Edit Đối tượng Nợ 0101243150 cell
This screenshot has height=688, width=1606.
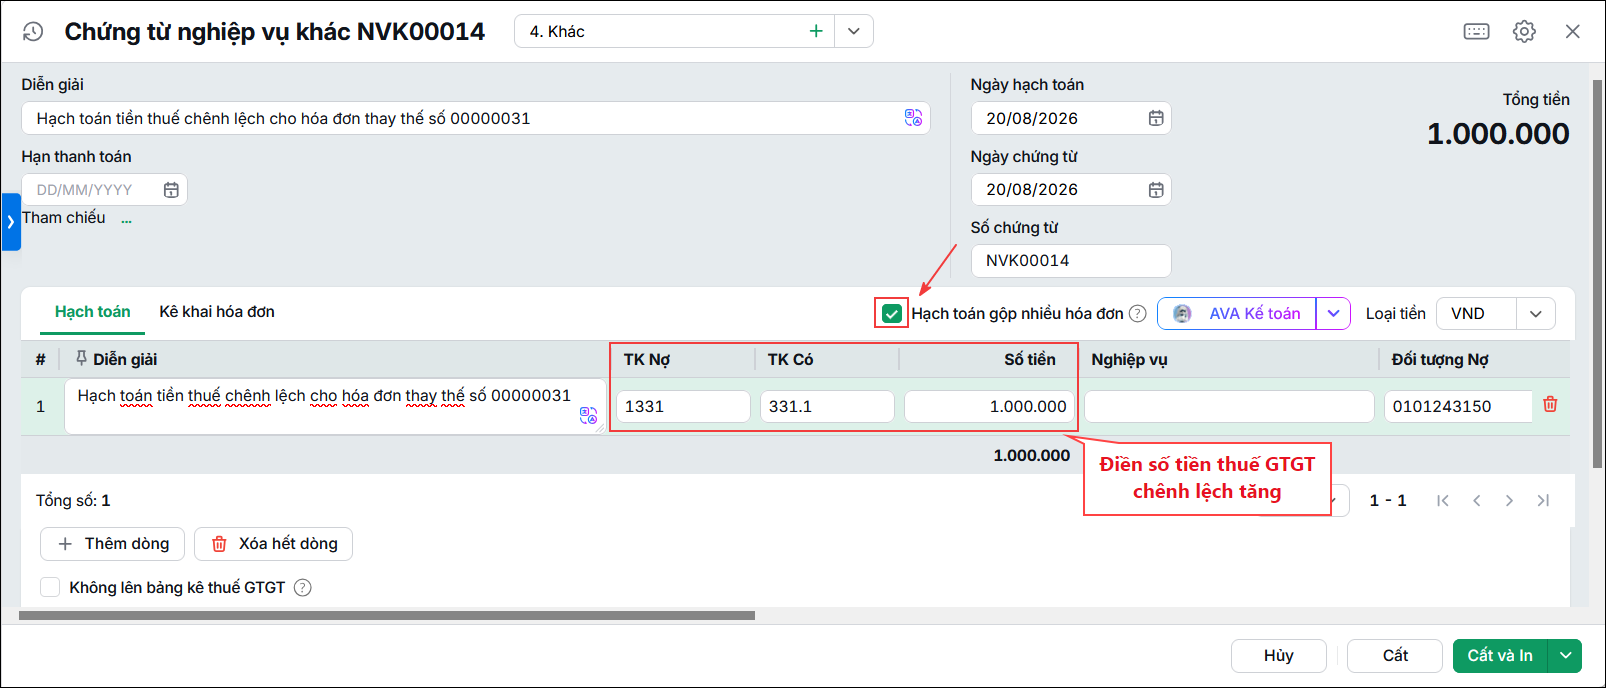(x=1458, y=407)
